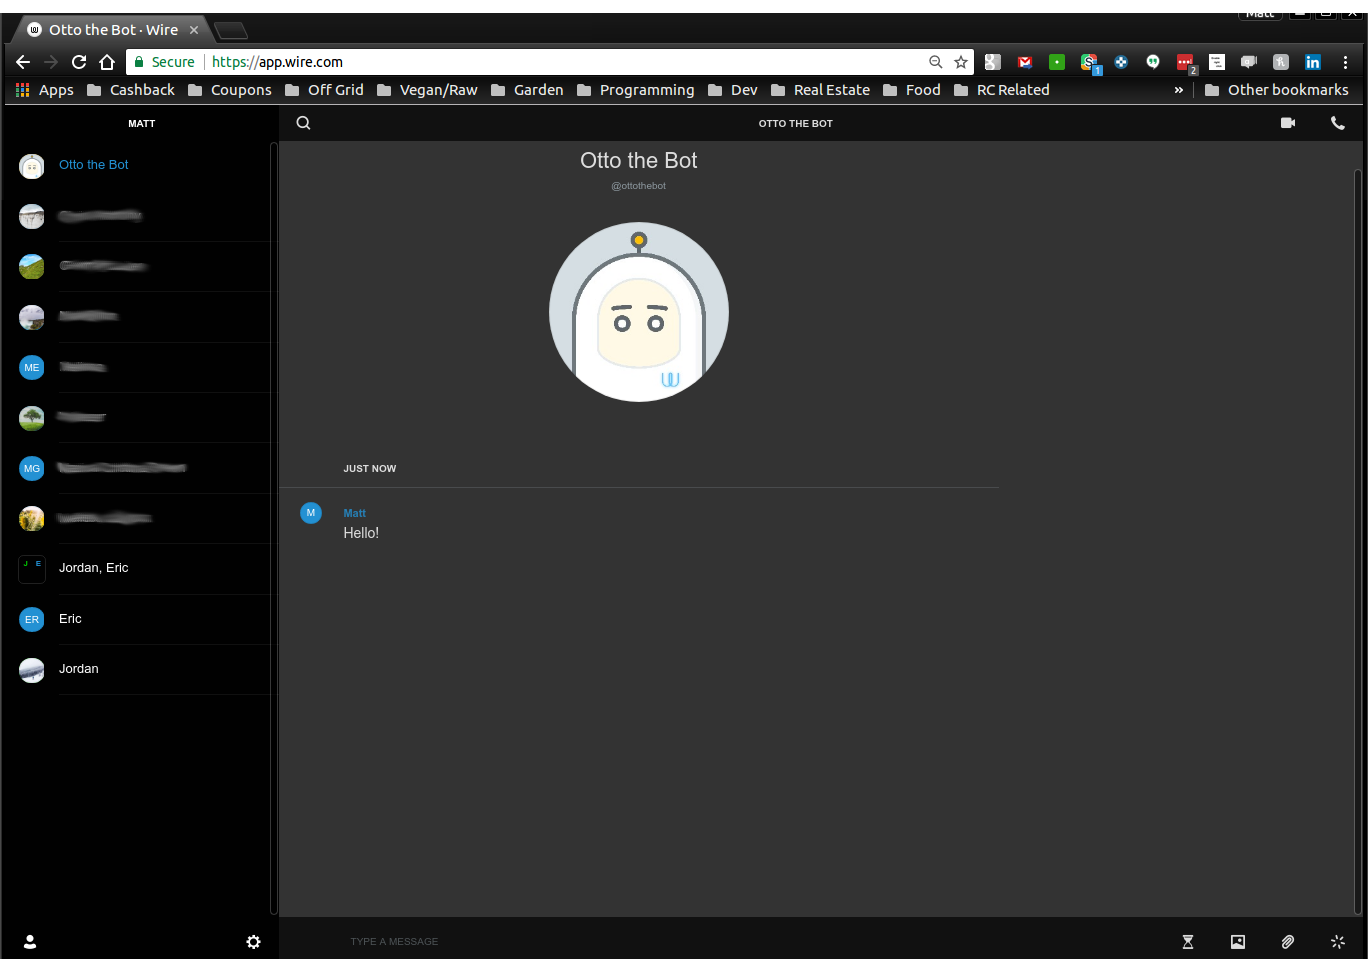Open the Programming bookmarks folder
Screen dimensions: 1368x972
pyautogui.click(x=636, y=90)
